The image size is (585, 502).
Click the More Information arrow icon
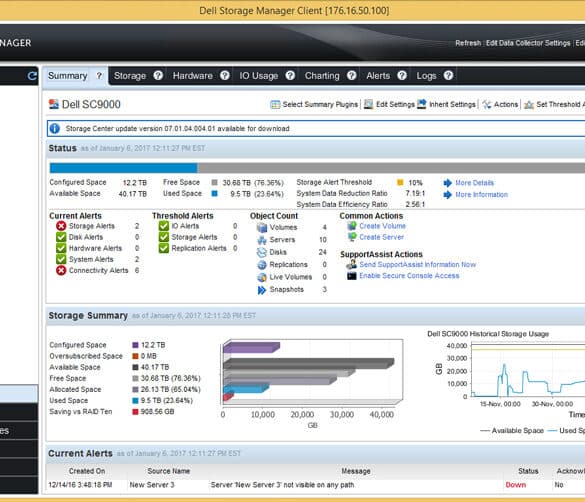tap(447, 195)
